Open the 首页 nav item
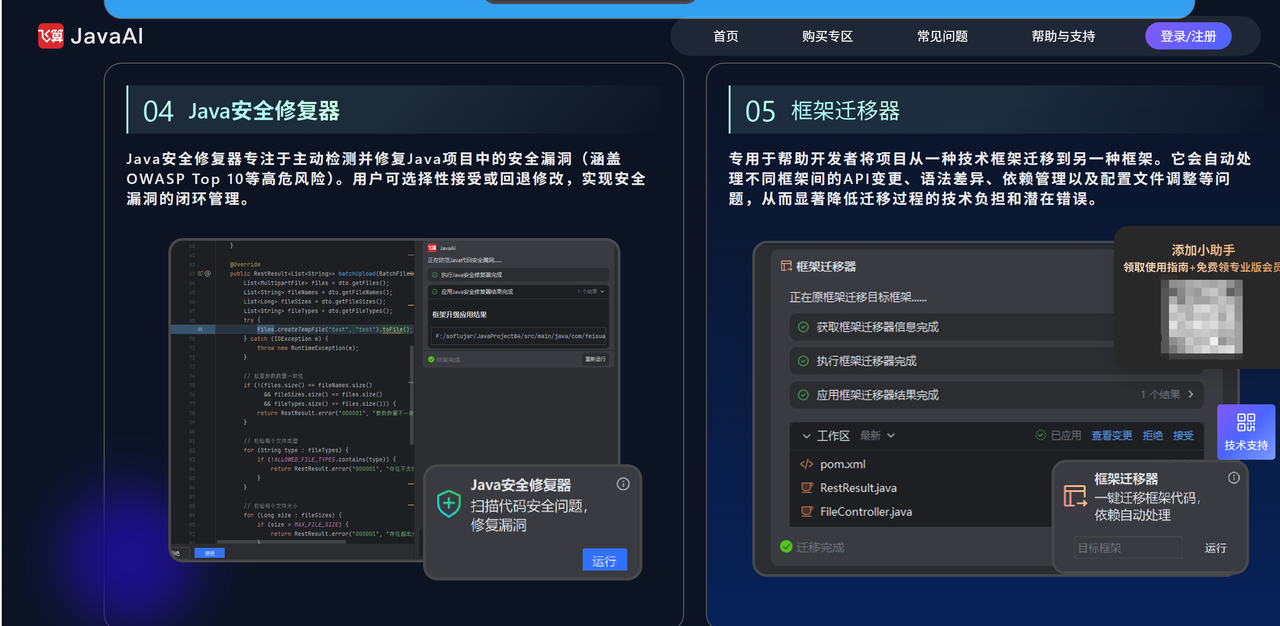This screenshot has width=1280, height=626. [726, 36]
